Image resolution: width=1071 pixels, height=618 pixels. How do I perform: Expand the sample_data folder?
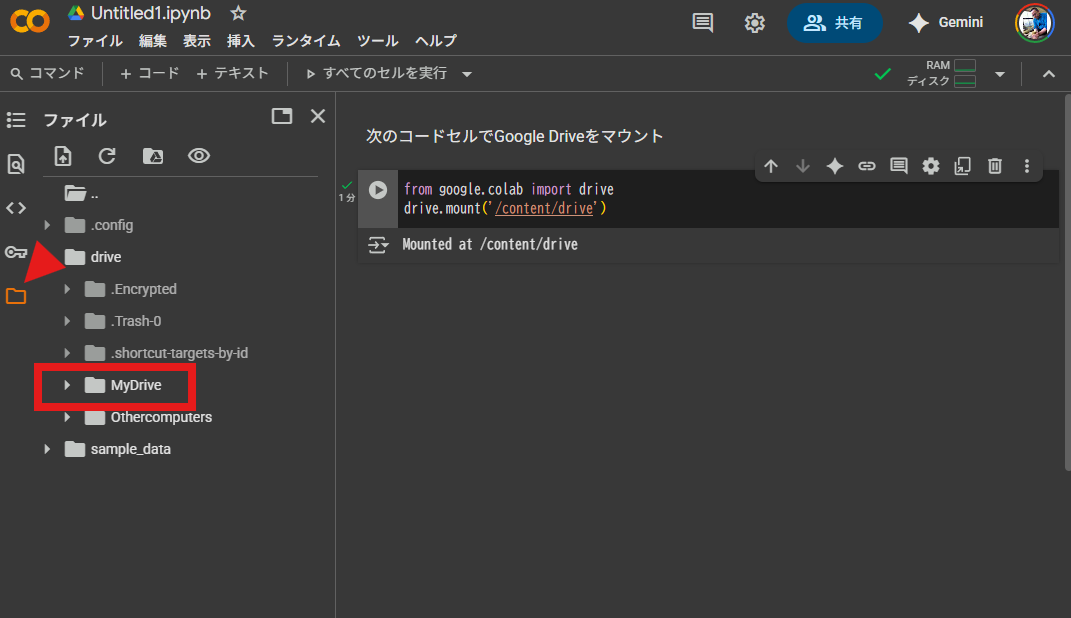[x=47, y=449]
